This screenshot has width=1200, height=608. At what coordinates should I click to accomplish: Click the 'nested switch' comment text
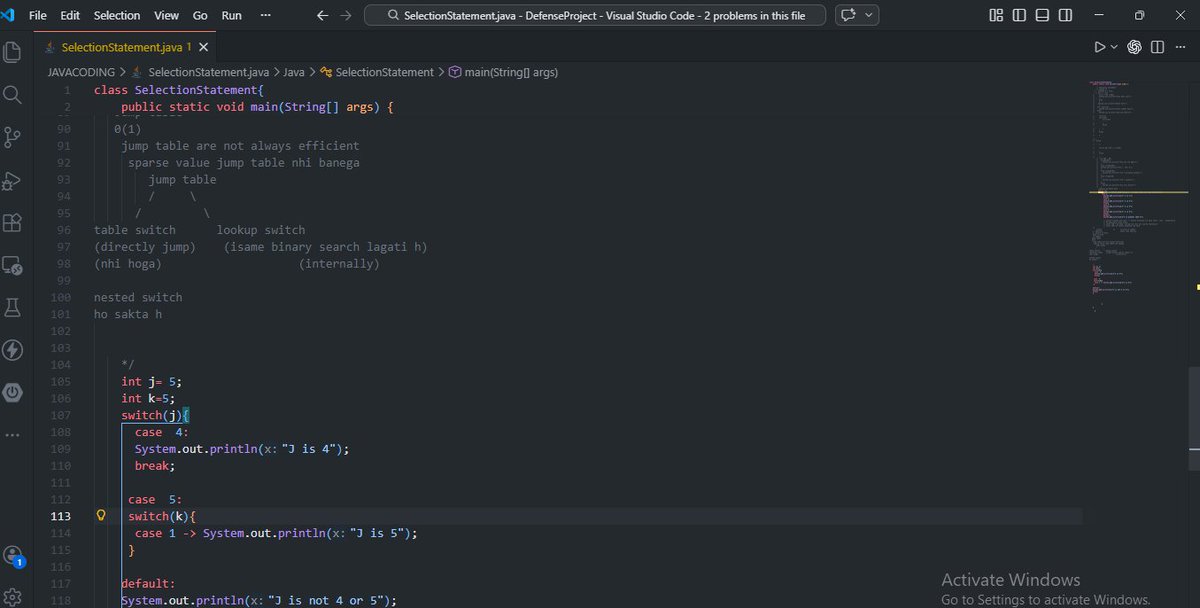(138, 297)
